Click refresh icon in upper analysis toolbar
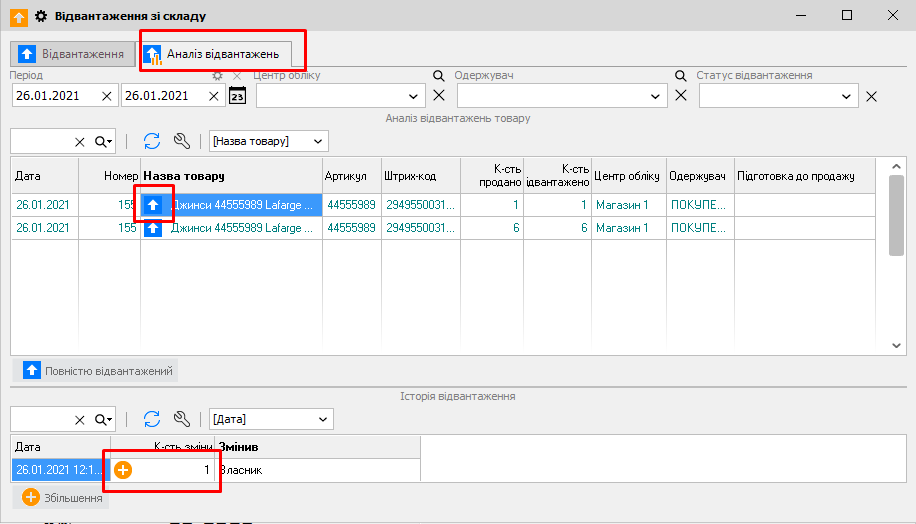 [x=152, y=141]
